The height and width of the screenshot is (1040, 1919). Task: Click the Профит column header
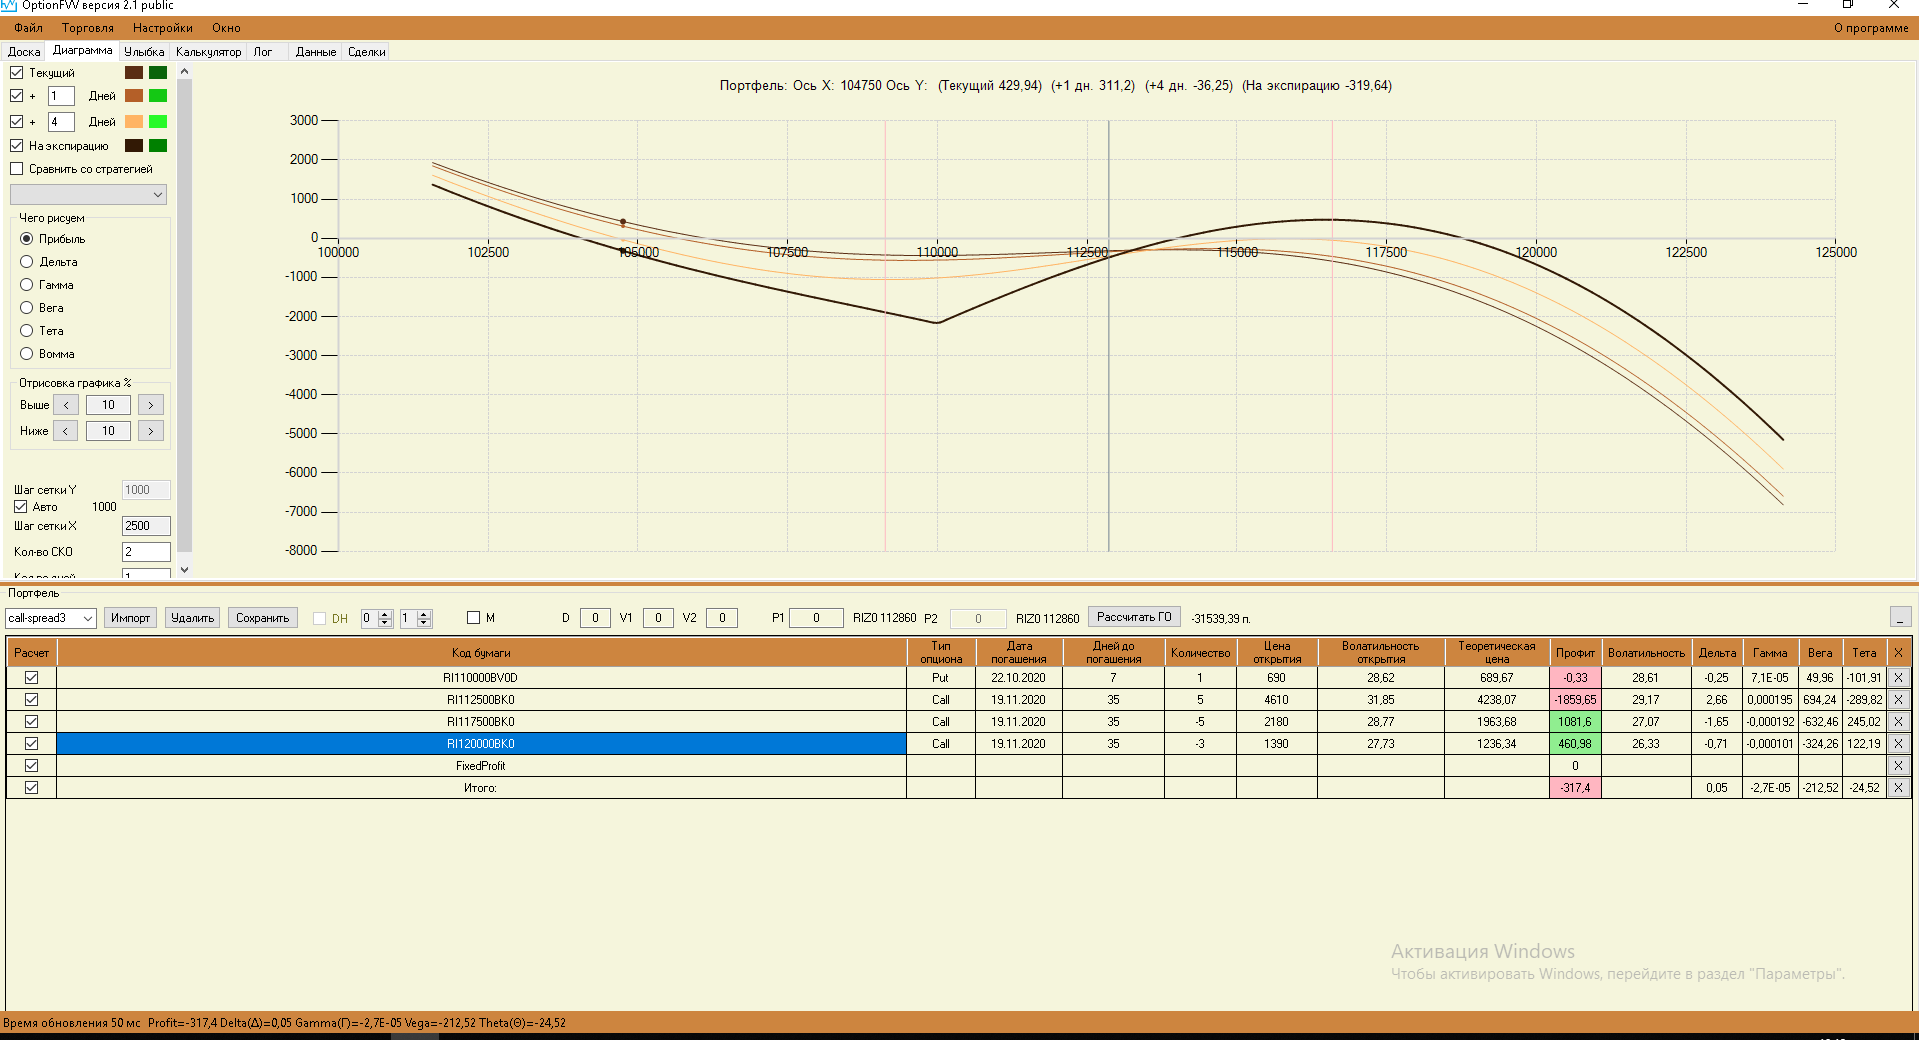[x=1575, y=653]
